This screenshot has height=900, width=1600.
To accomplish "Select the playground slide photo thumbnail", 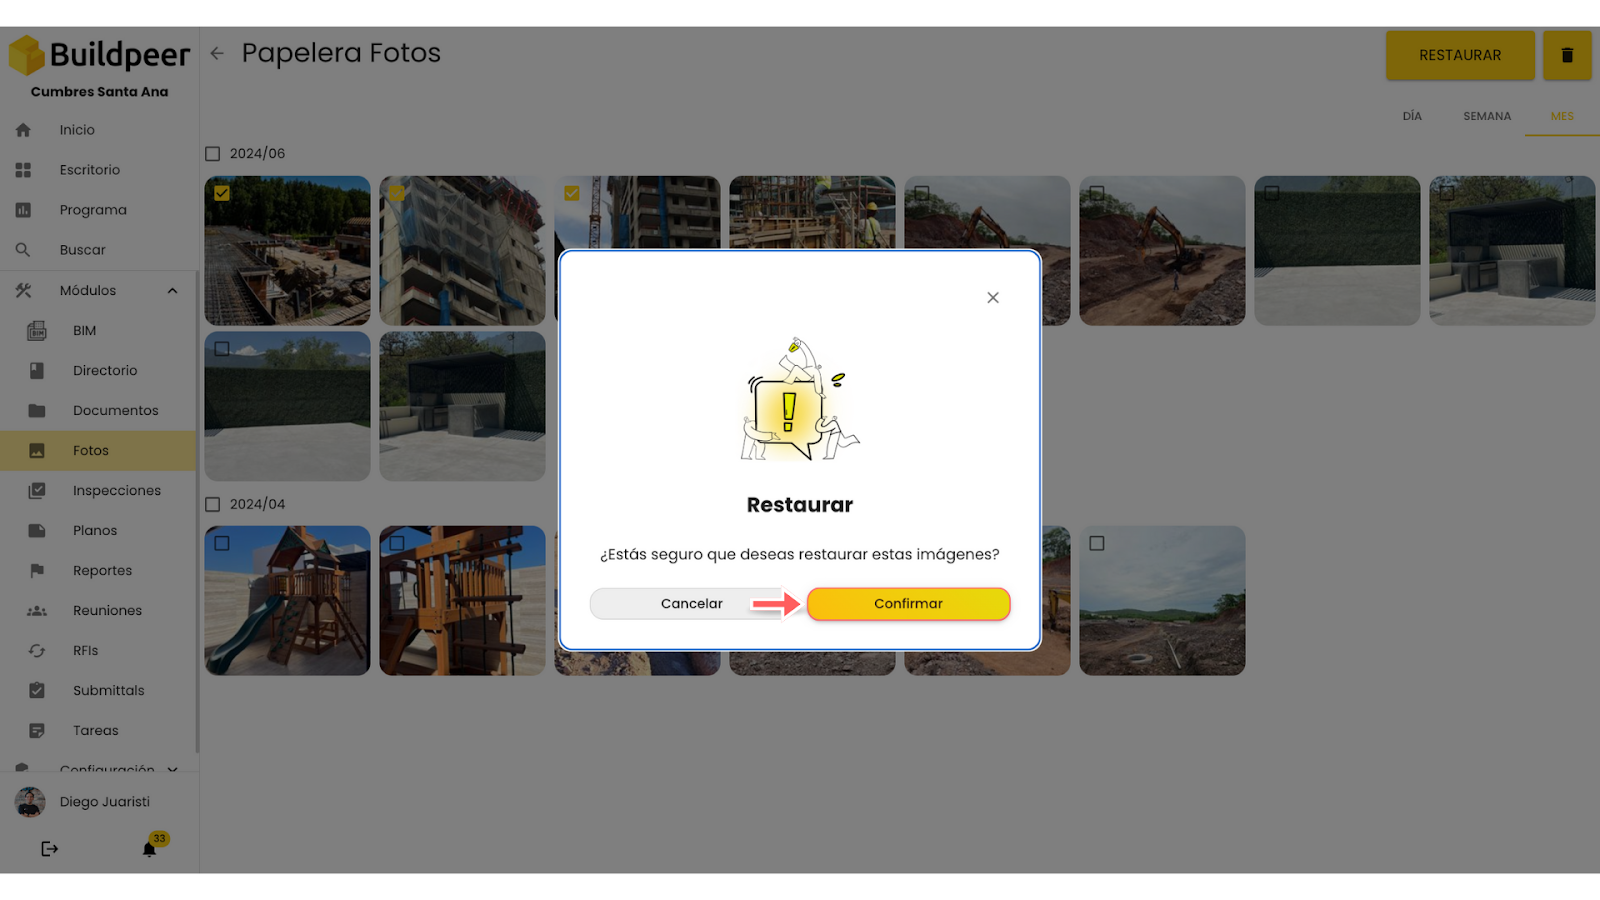I will (x=287, y=601).
